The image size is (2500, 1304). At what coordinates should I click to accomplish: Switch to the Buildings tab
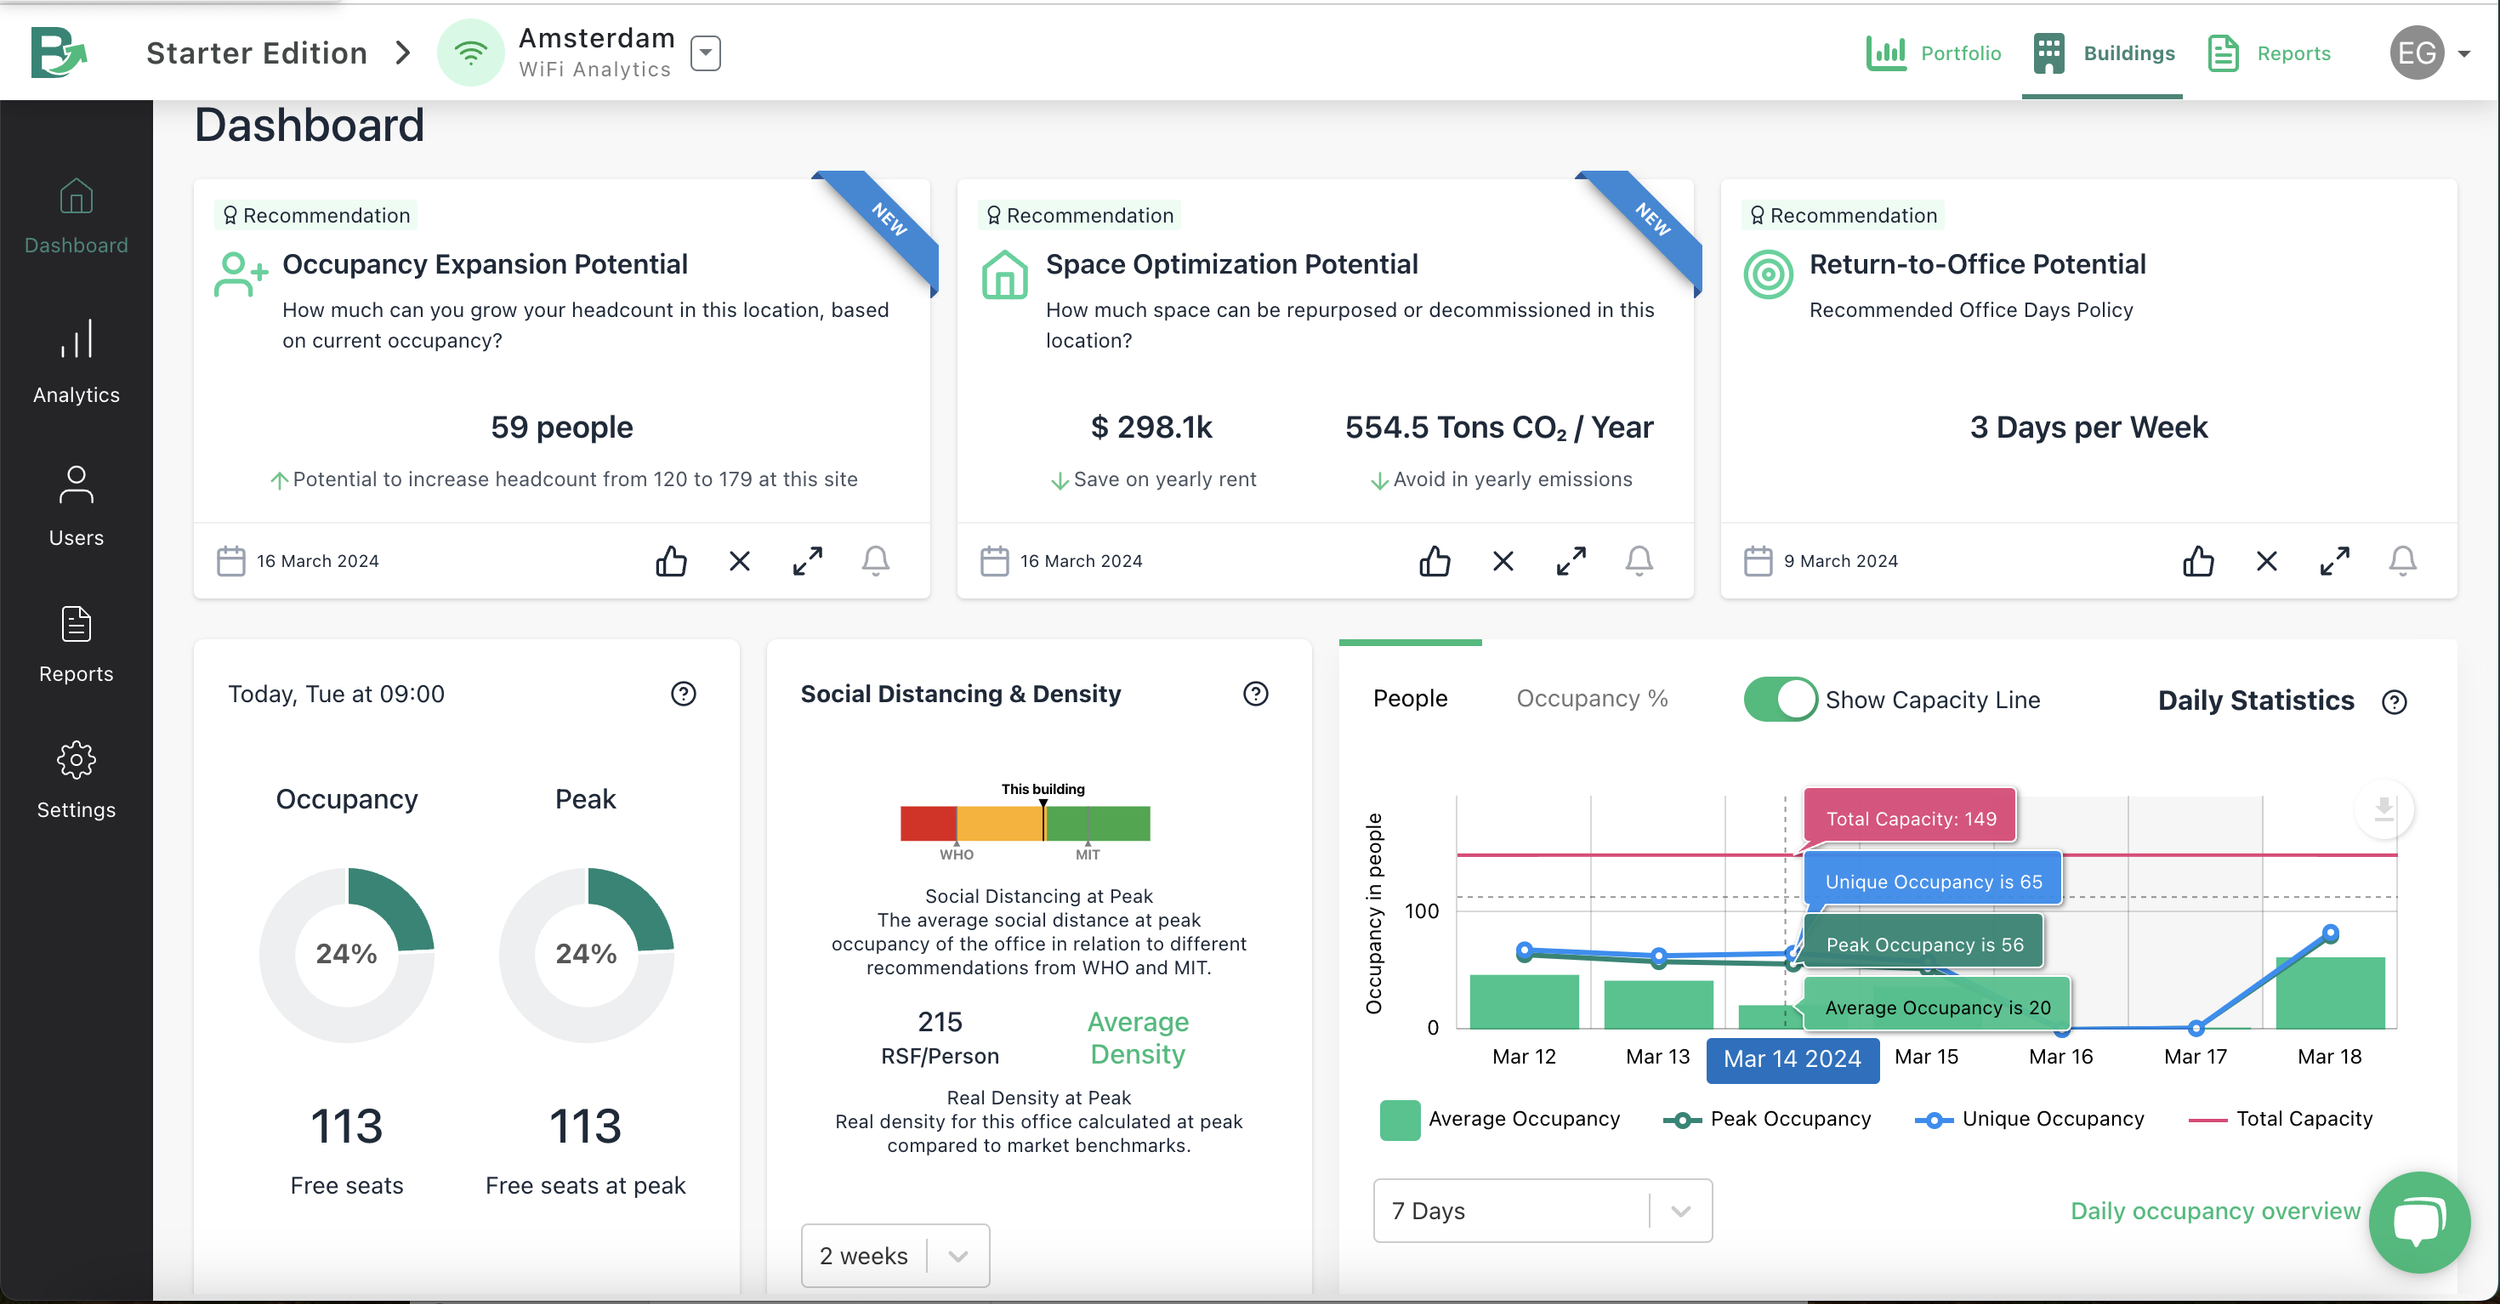click(2104, 53)
